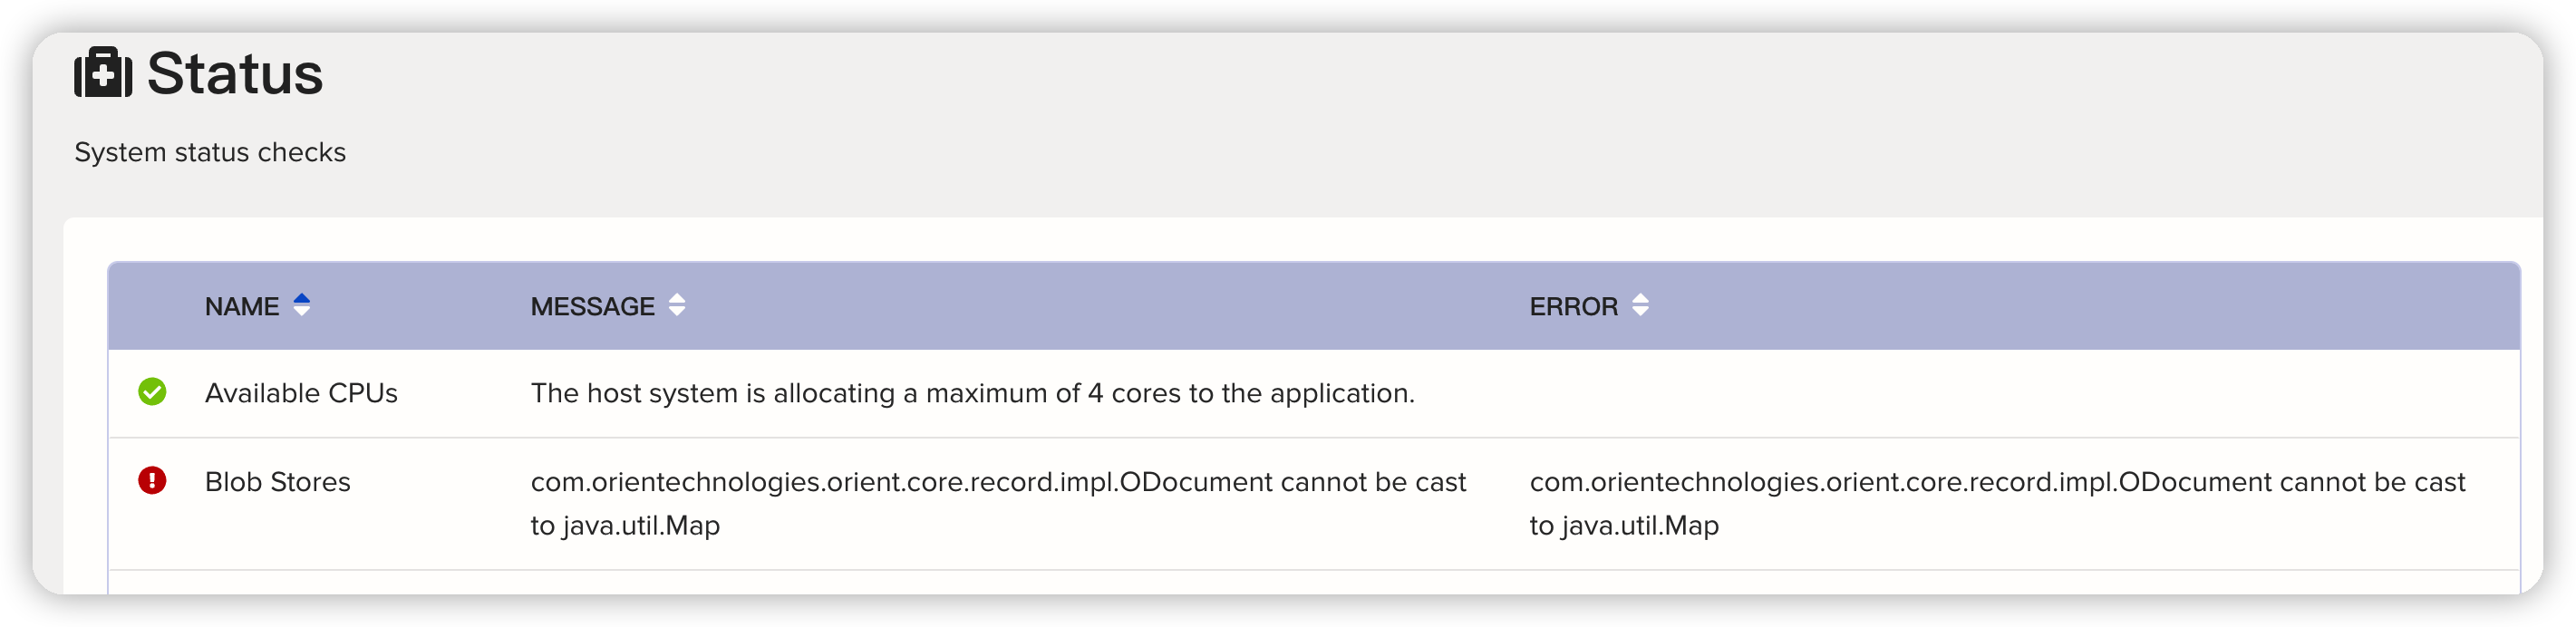
Task: Click the blank header cell left of NAME
Action: tap(152, 306)
